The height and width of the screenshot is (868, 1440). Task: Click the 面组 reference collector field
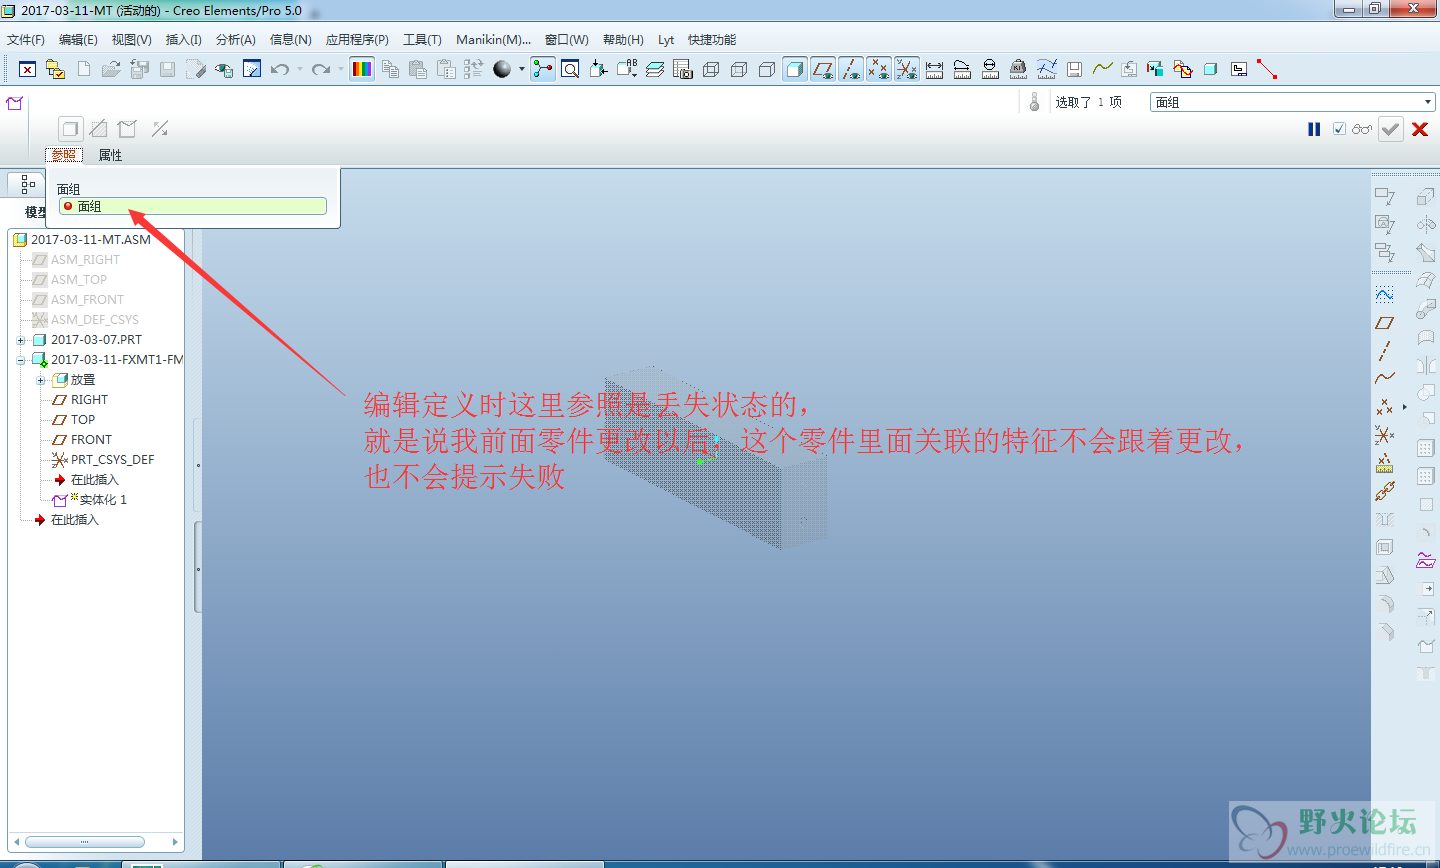click(x=192, y=206)
